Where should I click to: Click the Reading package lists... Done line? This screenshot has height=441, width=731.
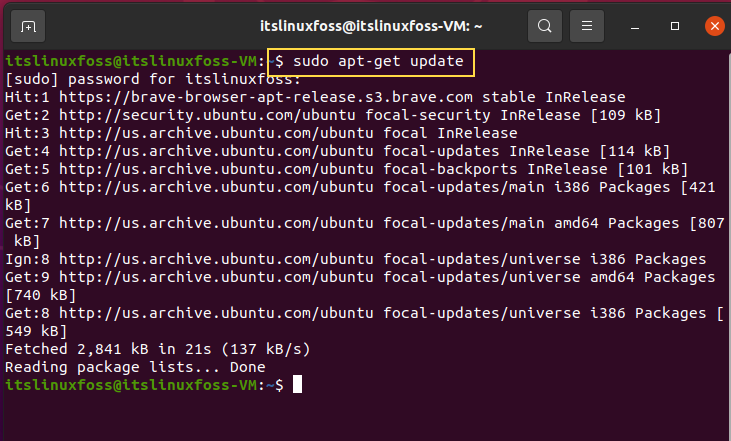coord(135,367)
